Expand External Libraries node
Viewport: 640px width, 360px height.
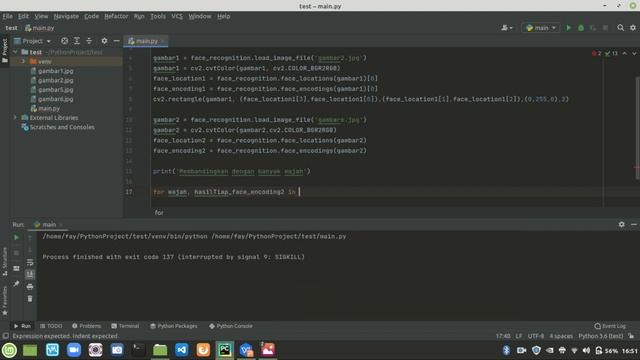coord(15,118)
